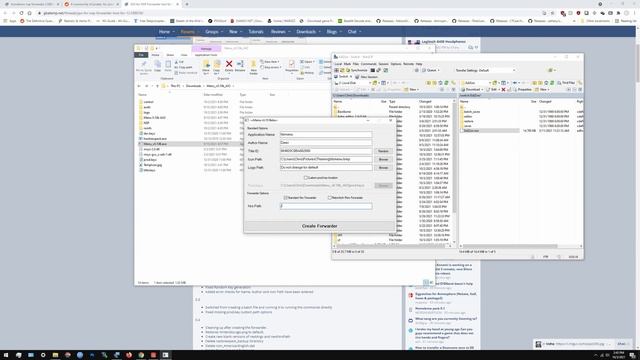Viewport: 640px width, 360px height.
Task: Click the WinSCP console terminal icon
Action: (x=373, y=70)
